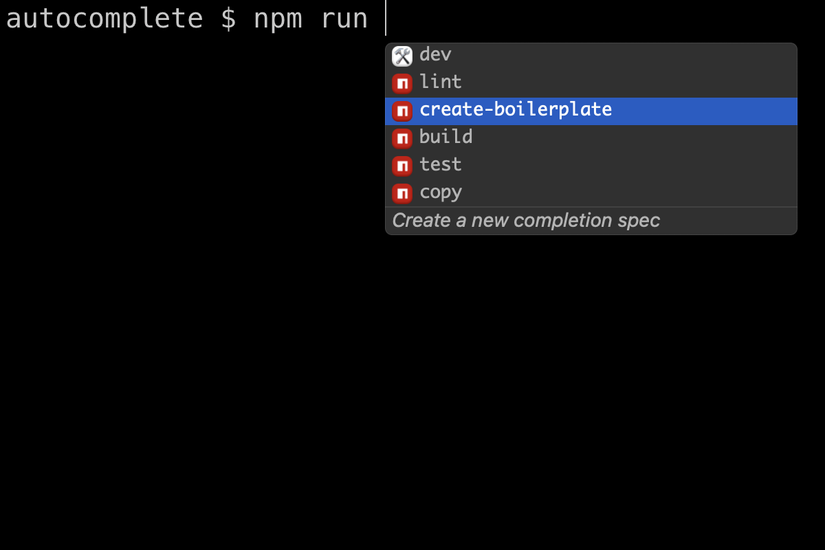
Task: Choose the test script suggestion
Action: pyautogui.click(x=440, y=164)
